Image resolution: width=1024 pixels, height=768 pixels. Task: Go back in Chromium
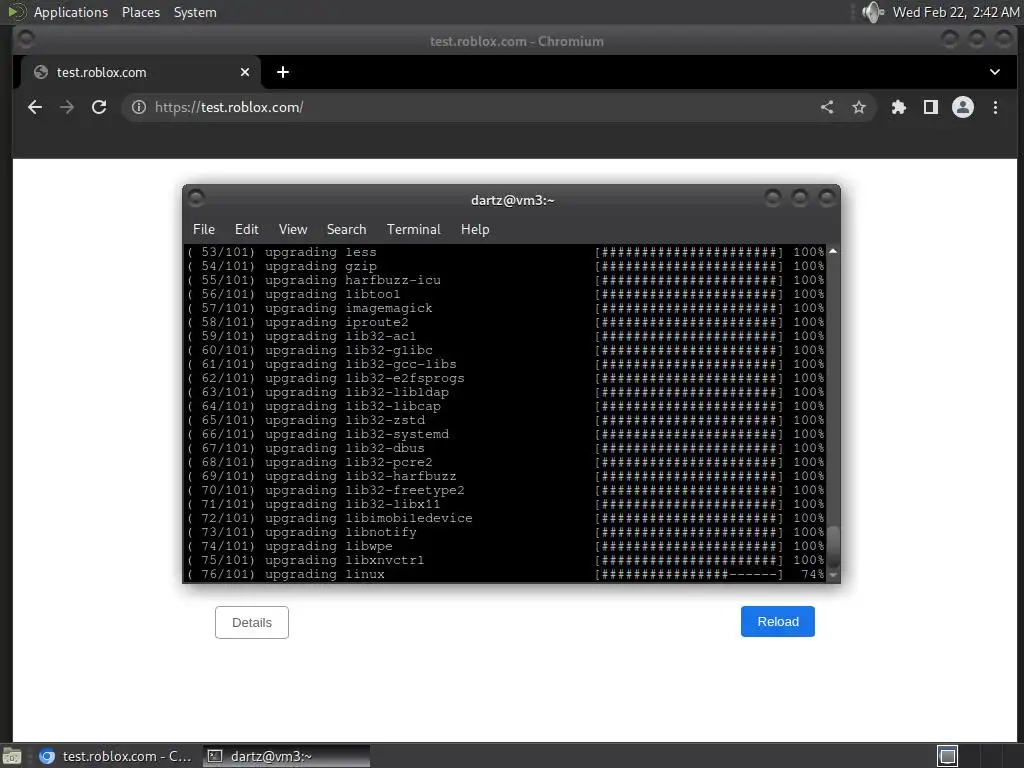35,107
